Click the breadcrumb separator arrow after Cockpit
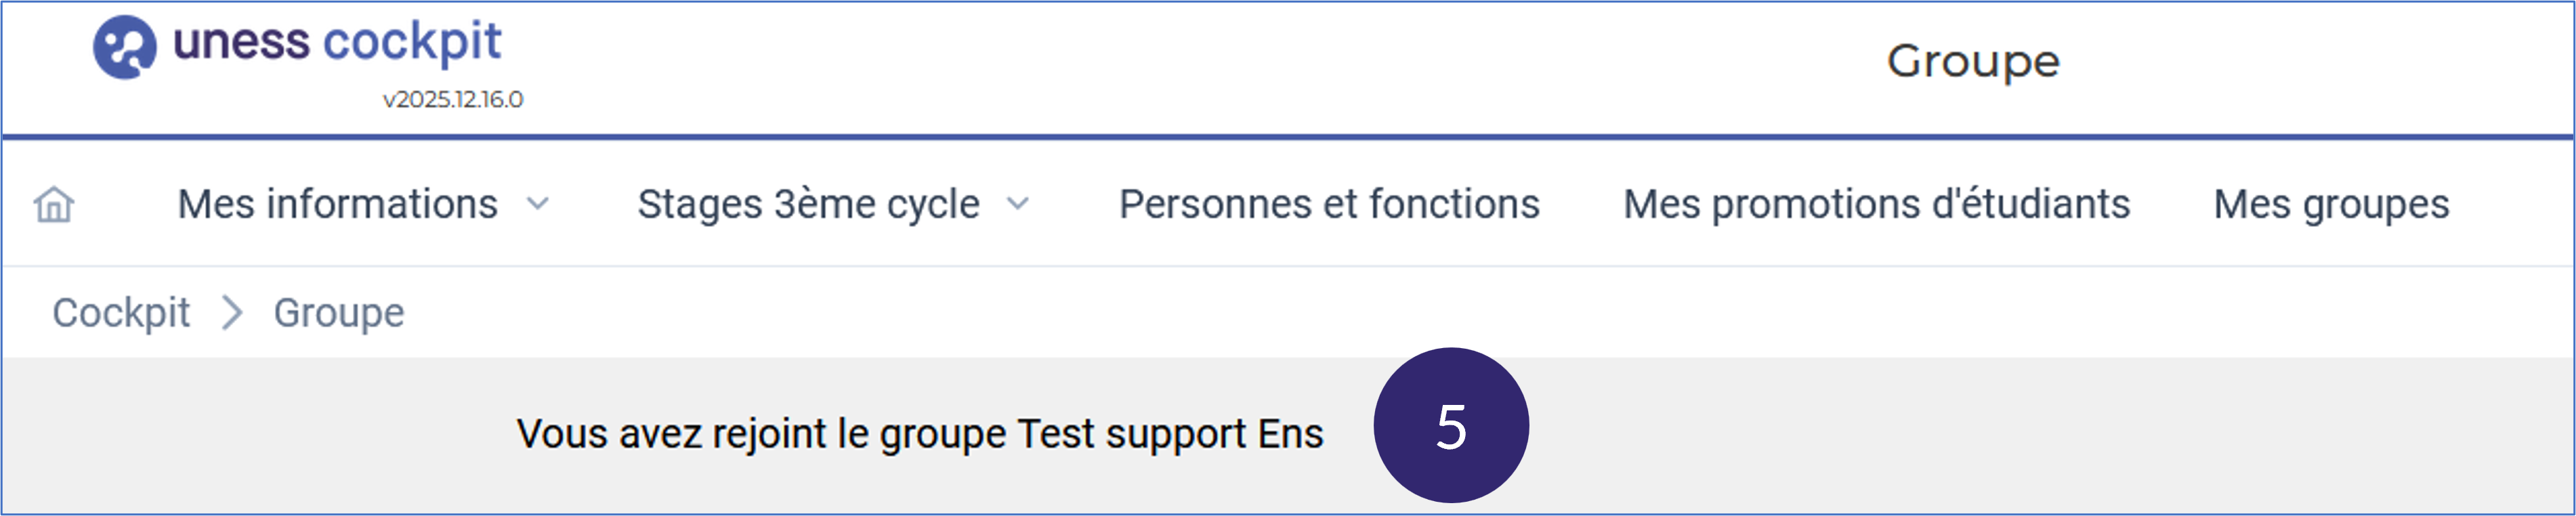The height and width of the screenshot is (516, 2576). click(x=232, y=313)
